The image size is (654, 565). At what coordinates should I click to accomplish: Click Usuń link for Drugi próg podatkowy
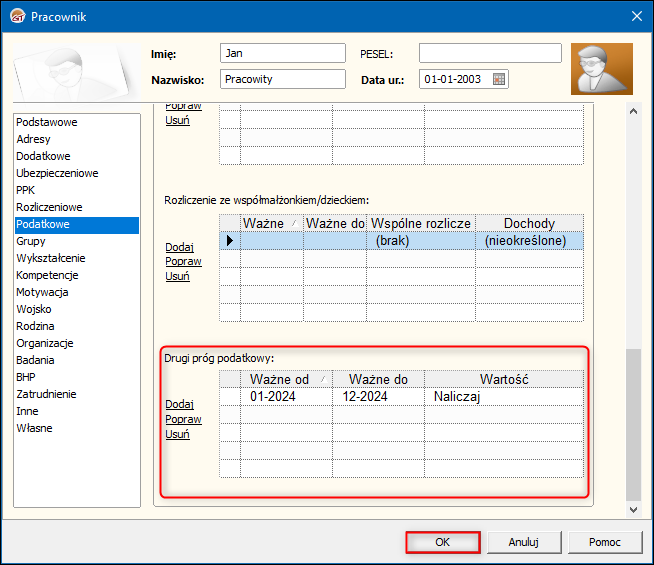[177, 434]
